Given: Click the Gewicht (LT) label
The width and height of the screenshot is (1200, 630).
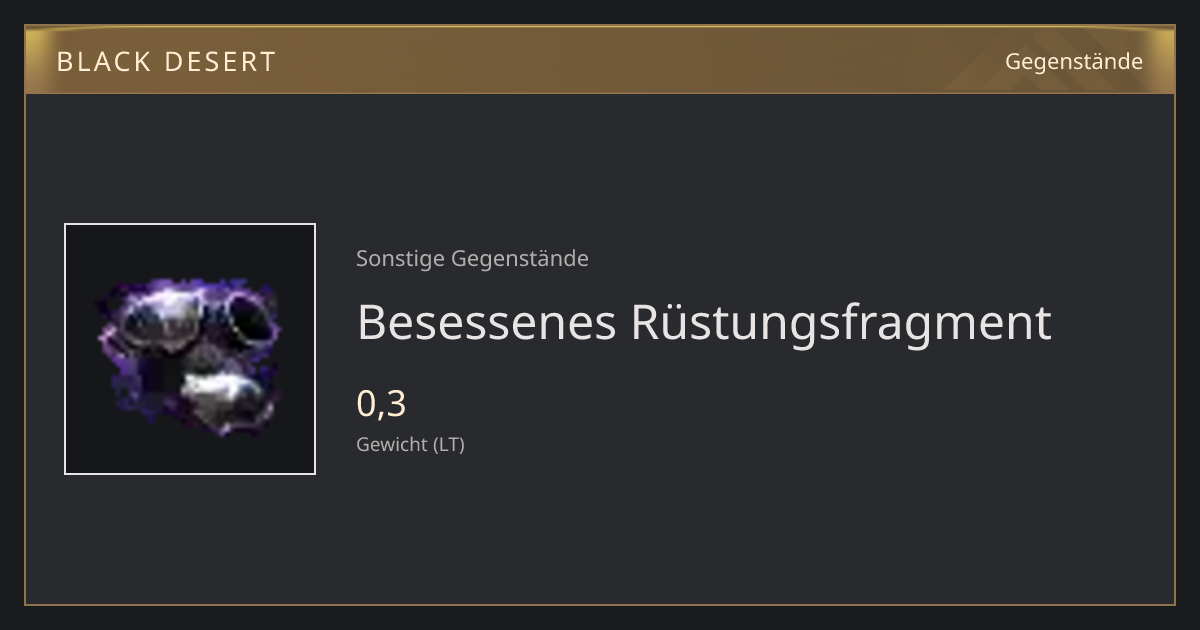Looking at the screenshot, I should (410, 445).
